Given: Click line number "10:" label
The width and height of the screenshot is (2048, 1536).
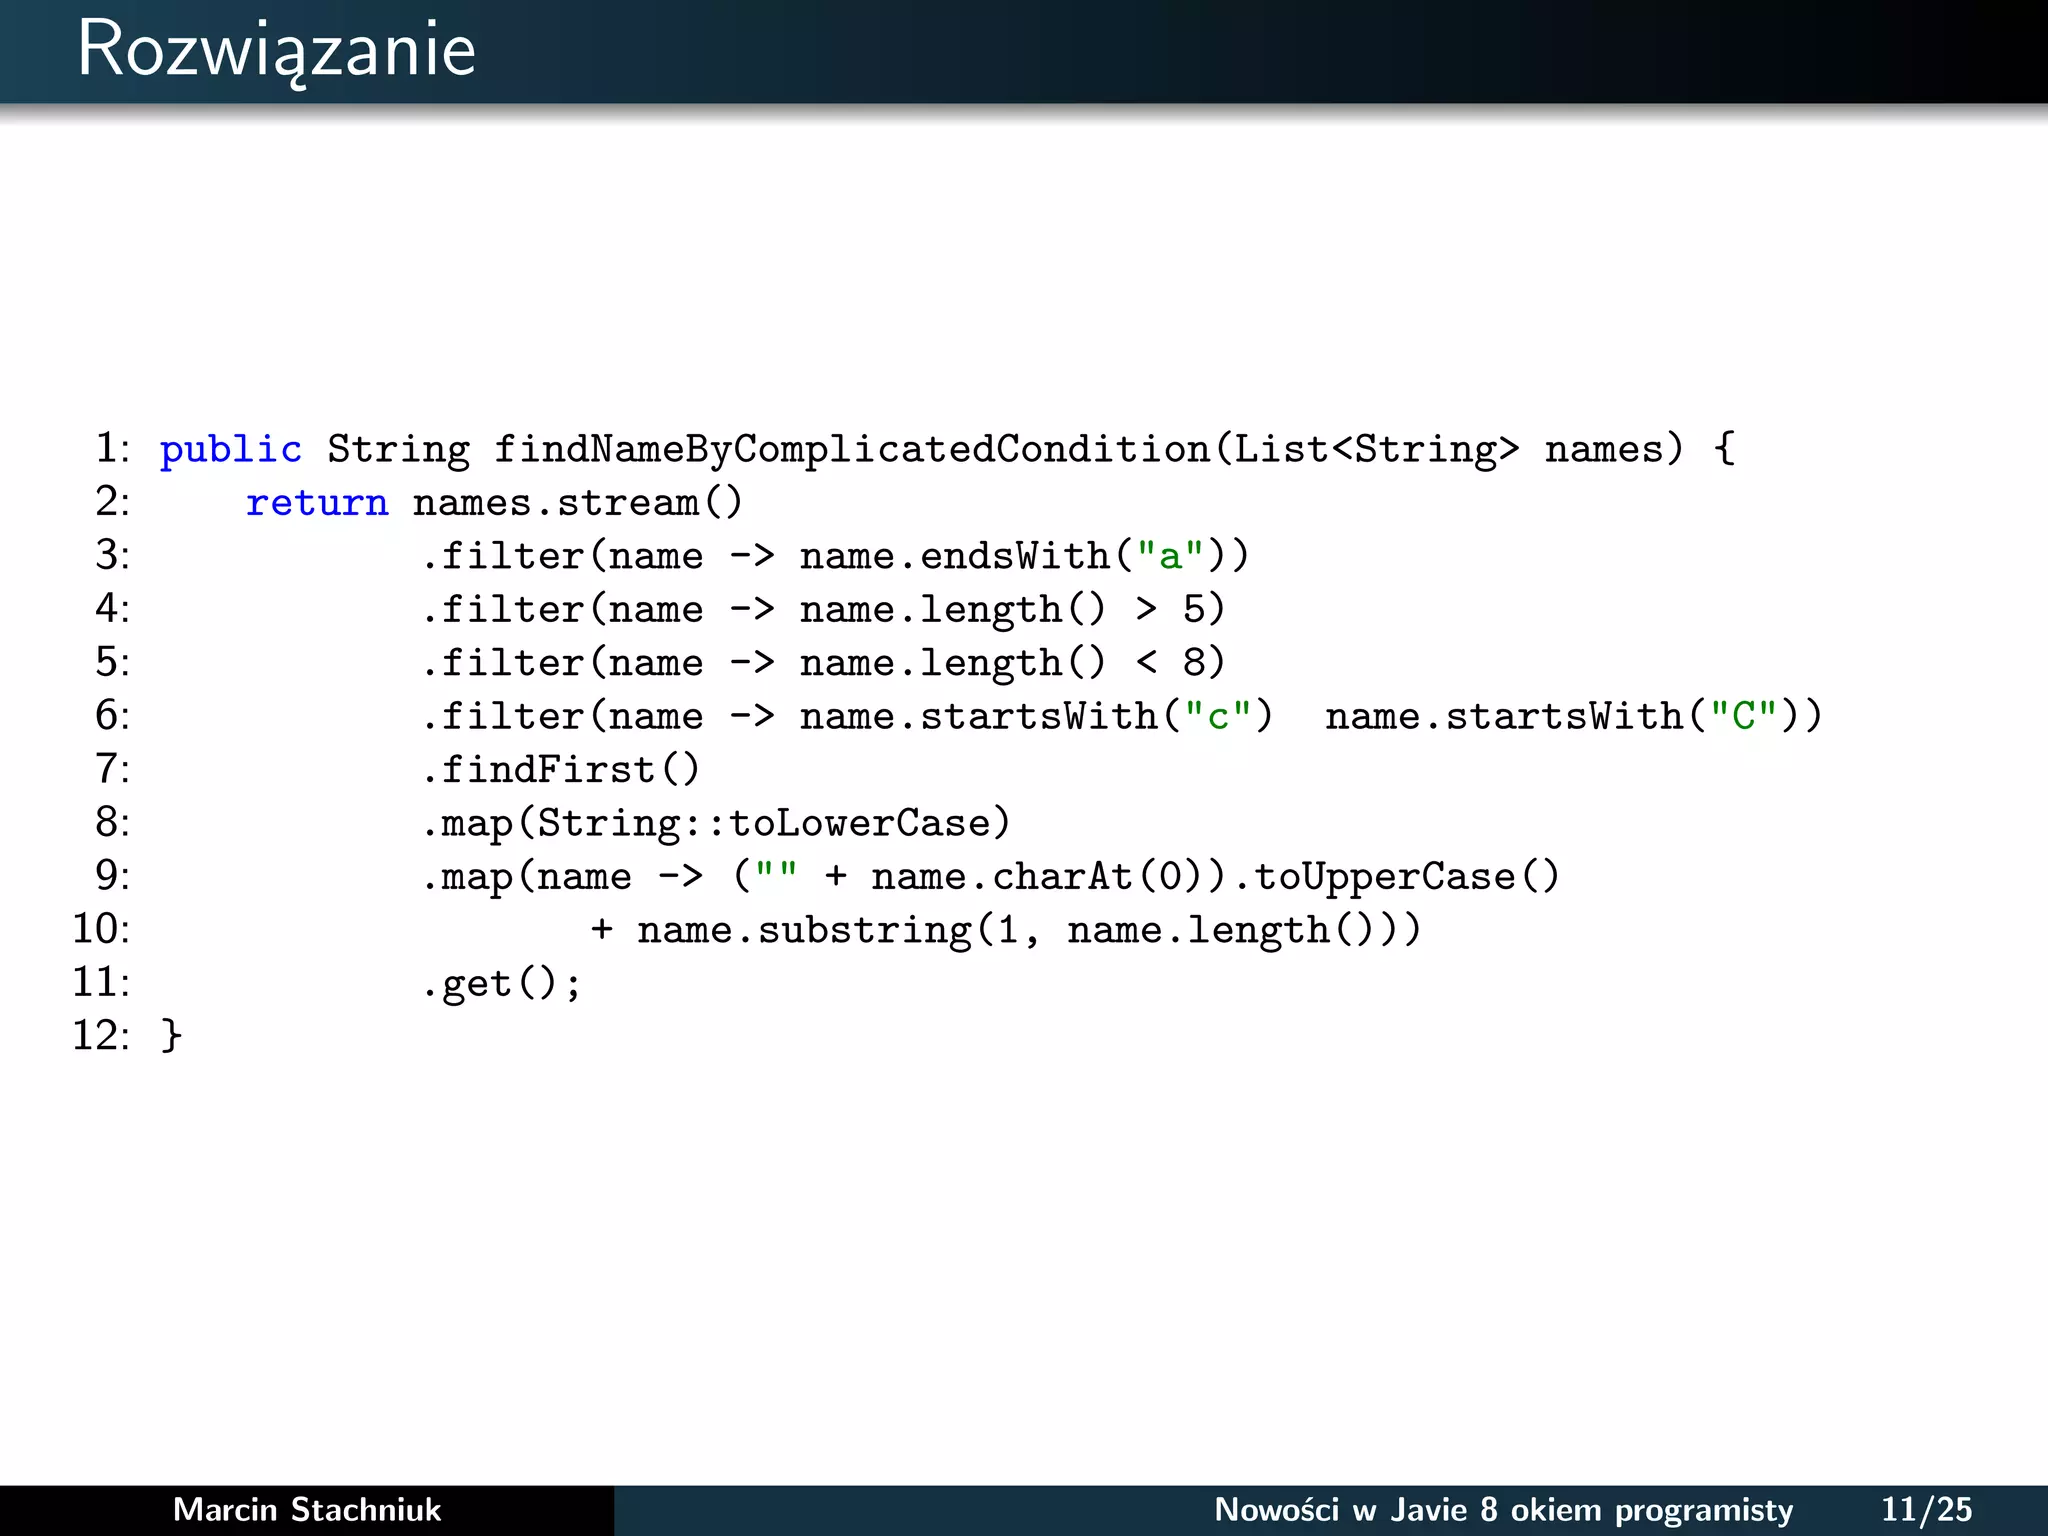Looking at the screenshot, I should point(101,929).
